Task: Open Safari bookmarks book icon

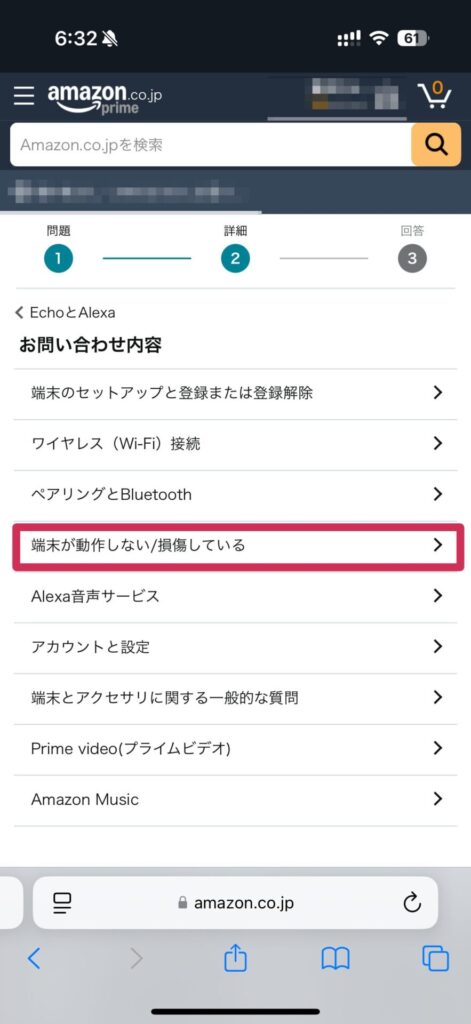Action: click(336, 959)
